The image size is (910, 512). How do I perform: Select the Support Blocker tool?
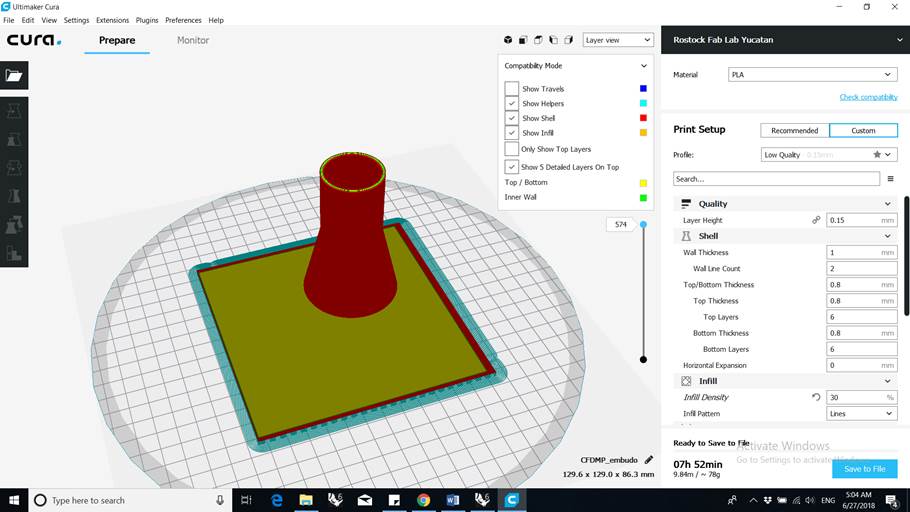pos(14,253)
